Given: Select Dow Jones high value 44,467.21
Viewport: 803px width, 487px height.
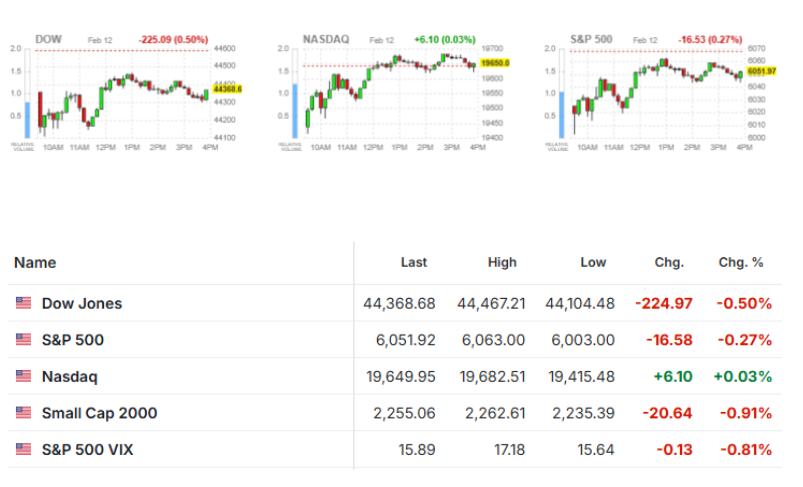Looking at the screenshot, I should point(491,304).
